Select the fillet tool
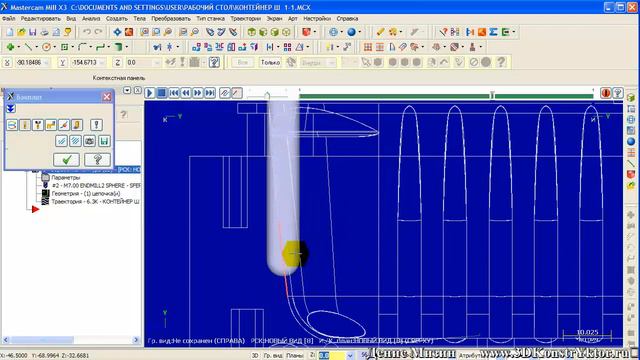 pos(82,47)
